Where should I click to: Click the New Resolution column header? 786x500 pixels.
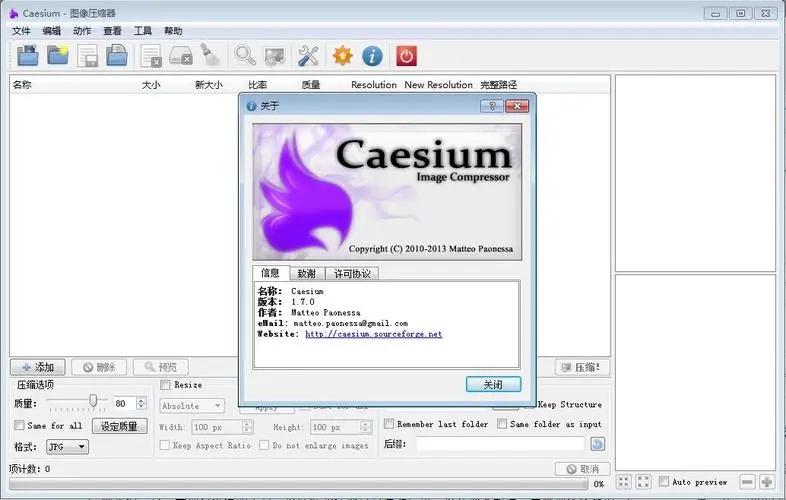(438, 85)
